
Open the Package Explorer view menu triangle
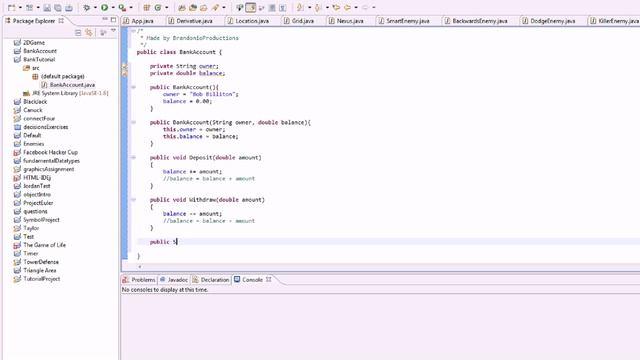[x=113, y=31]
